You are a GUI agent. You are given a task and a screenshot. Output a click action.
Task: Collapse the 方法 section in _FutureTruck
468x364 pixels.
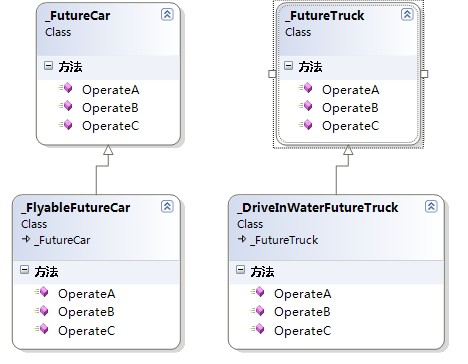coord(288,66)
